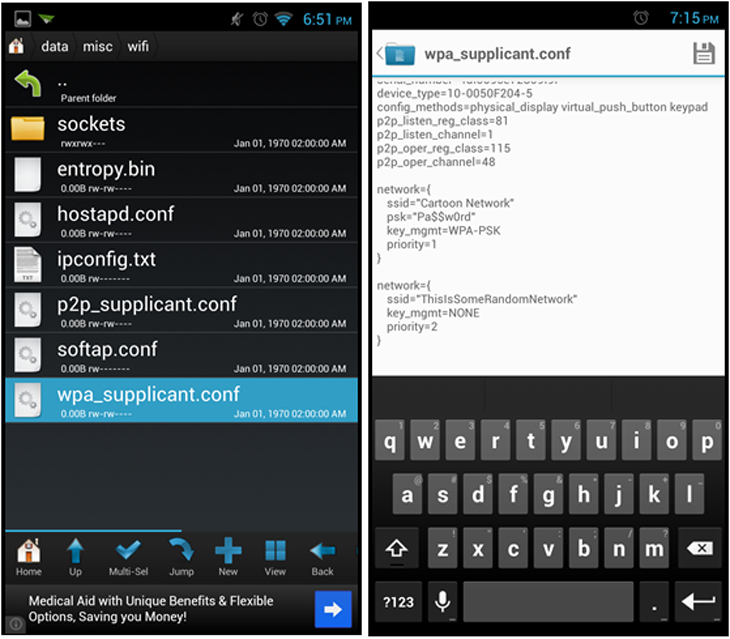Toggle the keyboard shift key

[396, 547]
